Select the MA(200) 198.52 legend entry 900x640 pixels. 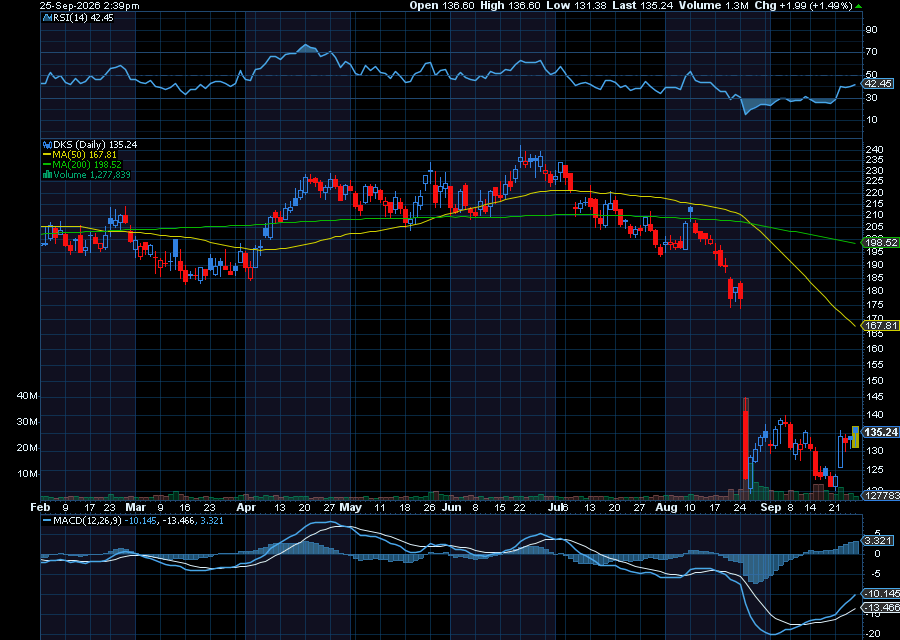[x=87, y=165]
